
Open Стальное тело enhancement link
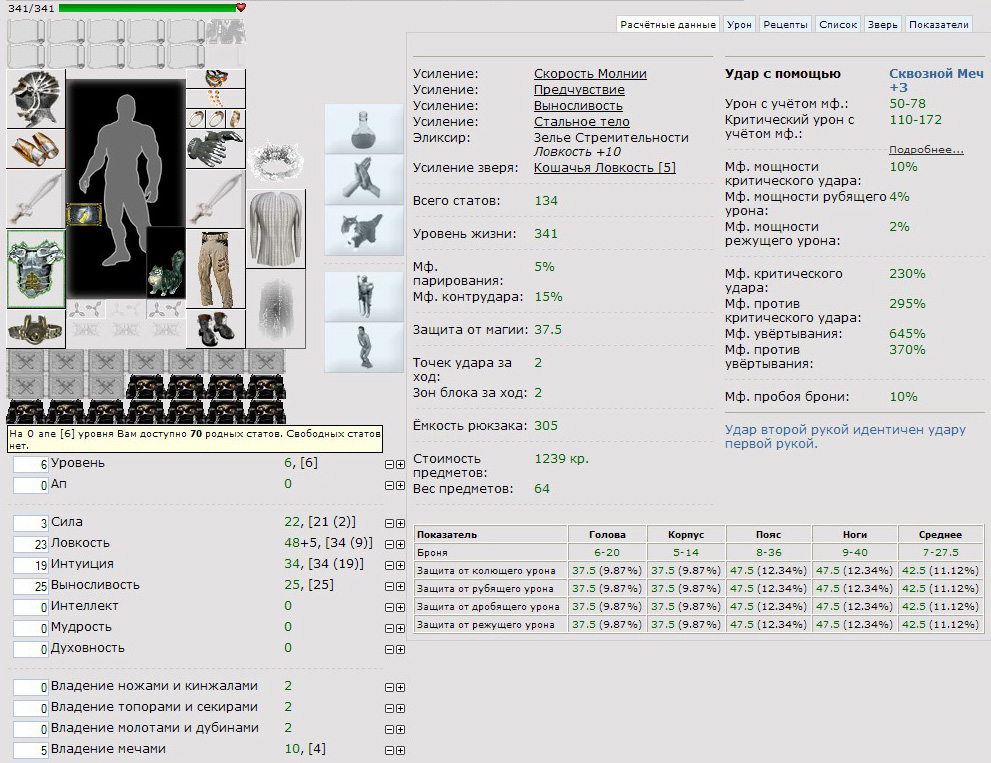tap(581, 121)
